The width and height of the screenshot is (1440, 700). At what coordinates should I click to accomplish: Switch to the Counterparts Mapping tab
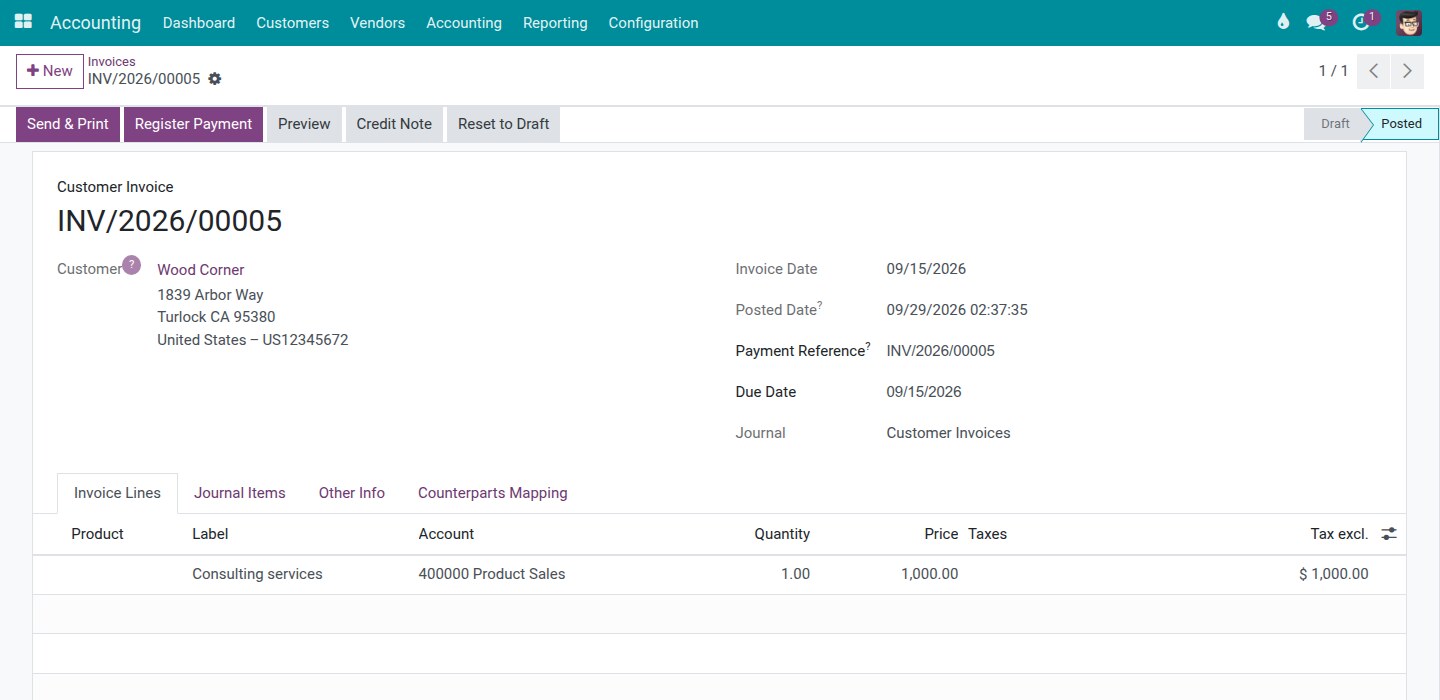(x=493, y=493)
